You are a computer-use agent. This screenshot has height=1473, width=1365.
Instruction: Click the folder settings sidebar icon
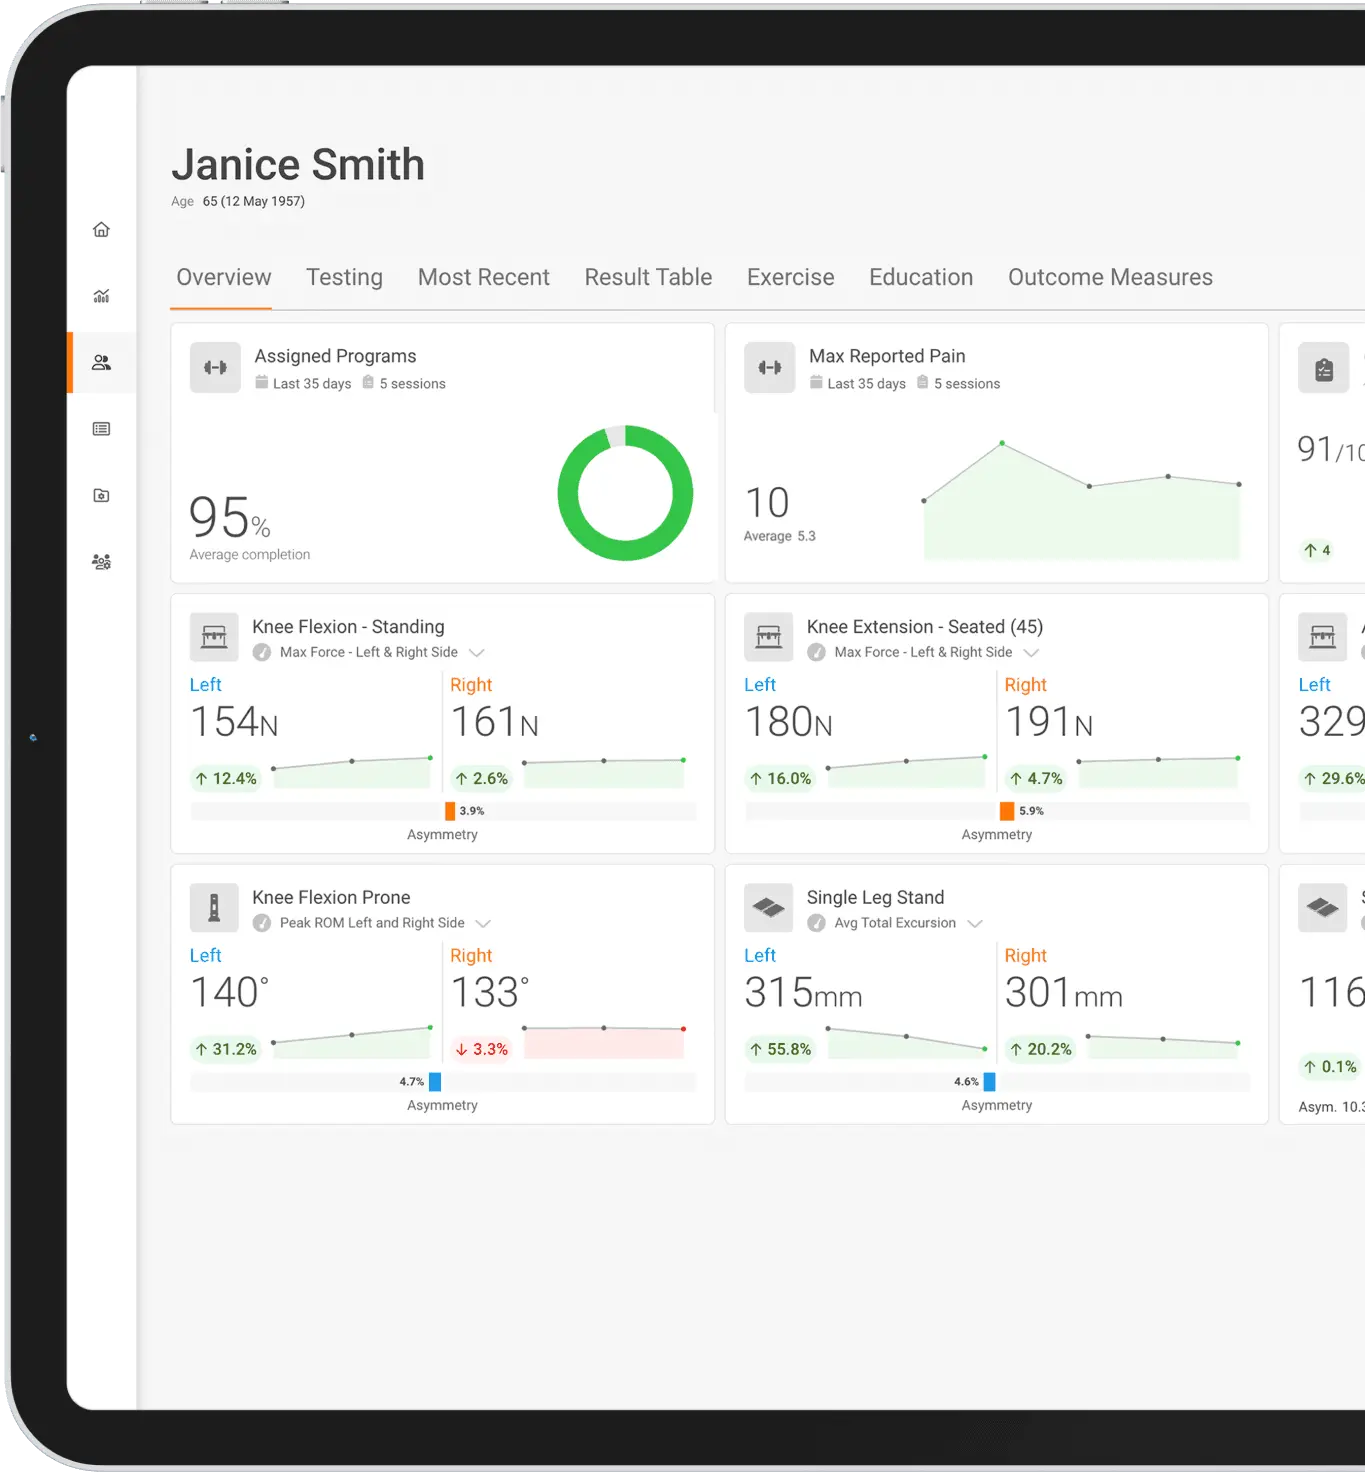101,496
